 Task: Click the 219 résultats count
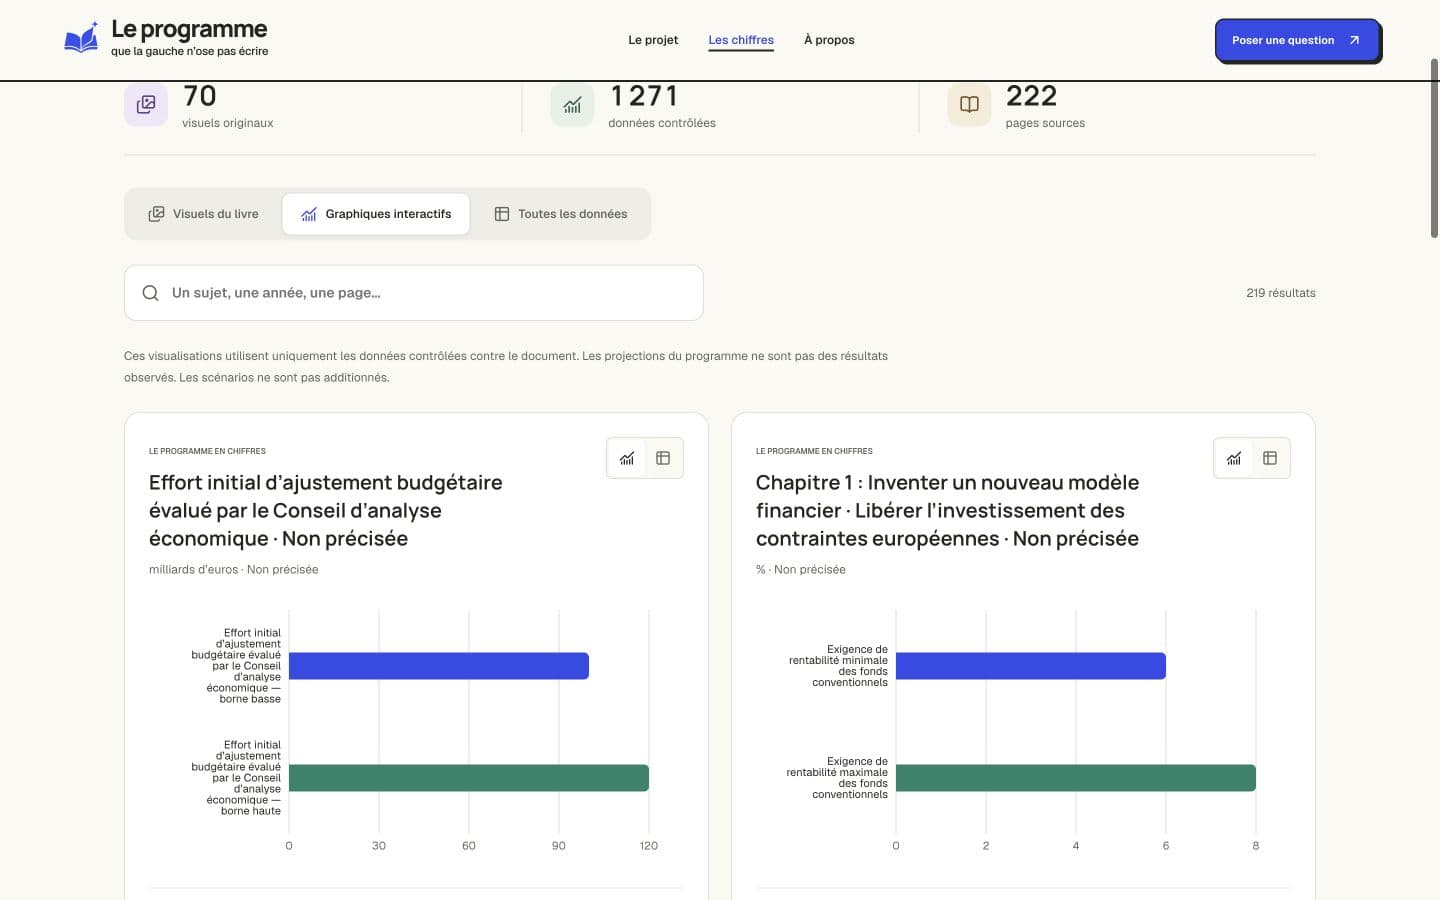1281,293
